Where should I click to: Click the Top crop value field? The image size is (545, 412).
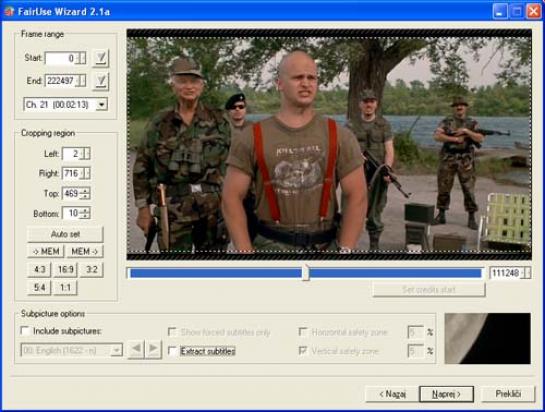(72, 193)
